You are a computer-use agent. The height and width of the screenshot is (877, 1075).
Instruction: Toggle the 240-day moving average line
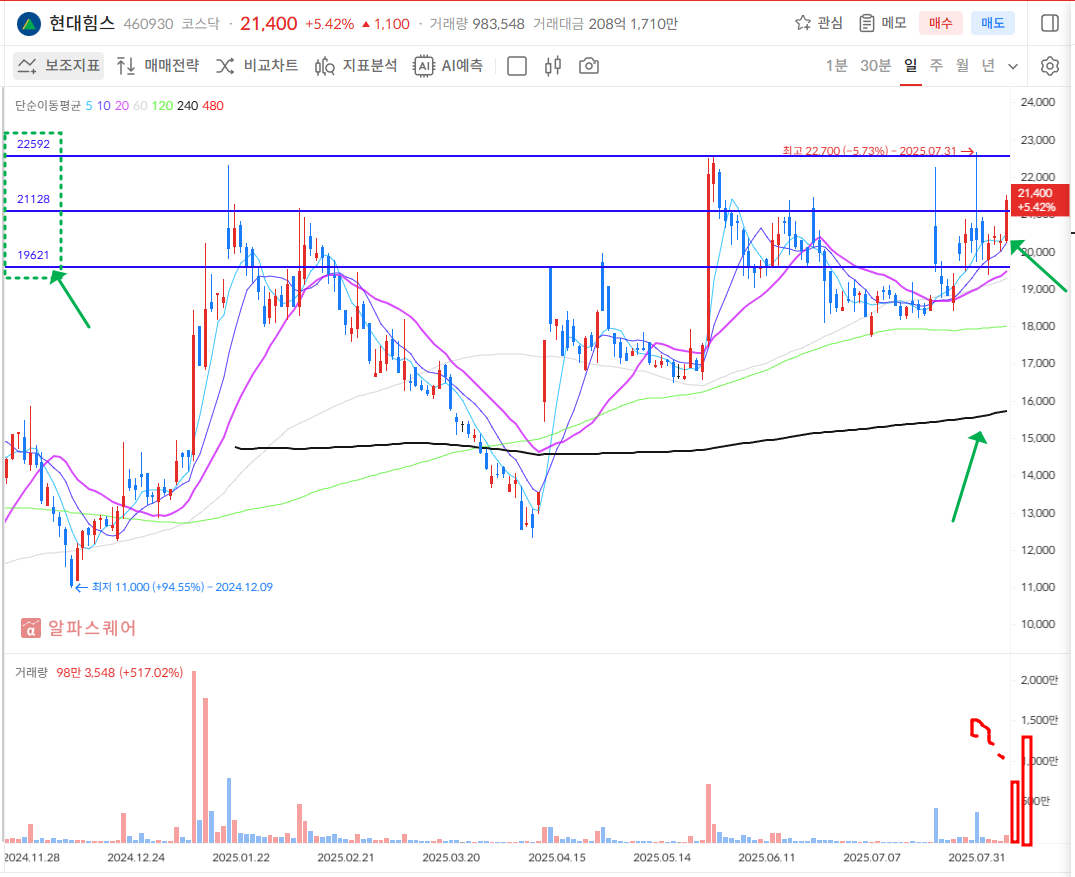point(188,106)
